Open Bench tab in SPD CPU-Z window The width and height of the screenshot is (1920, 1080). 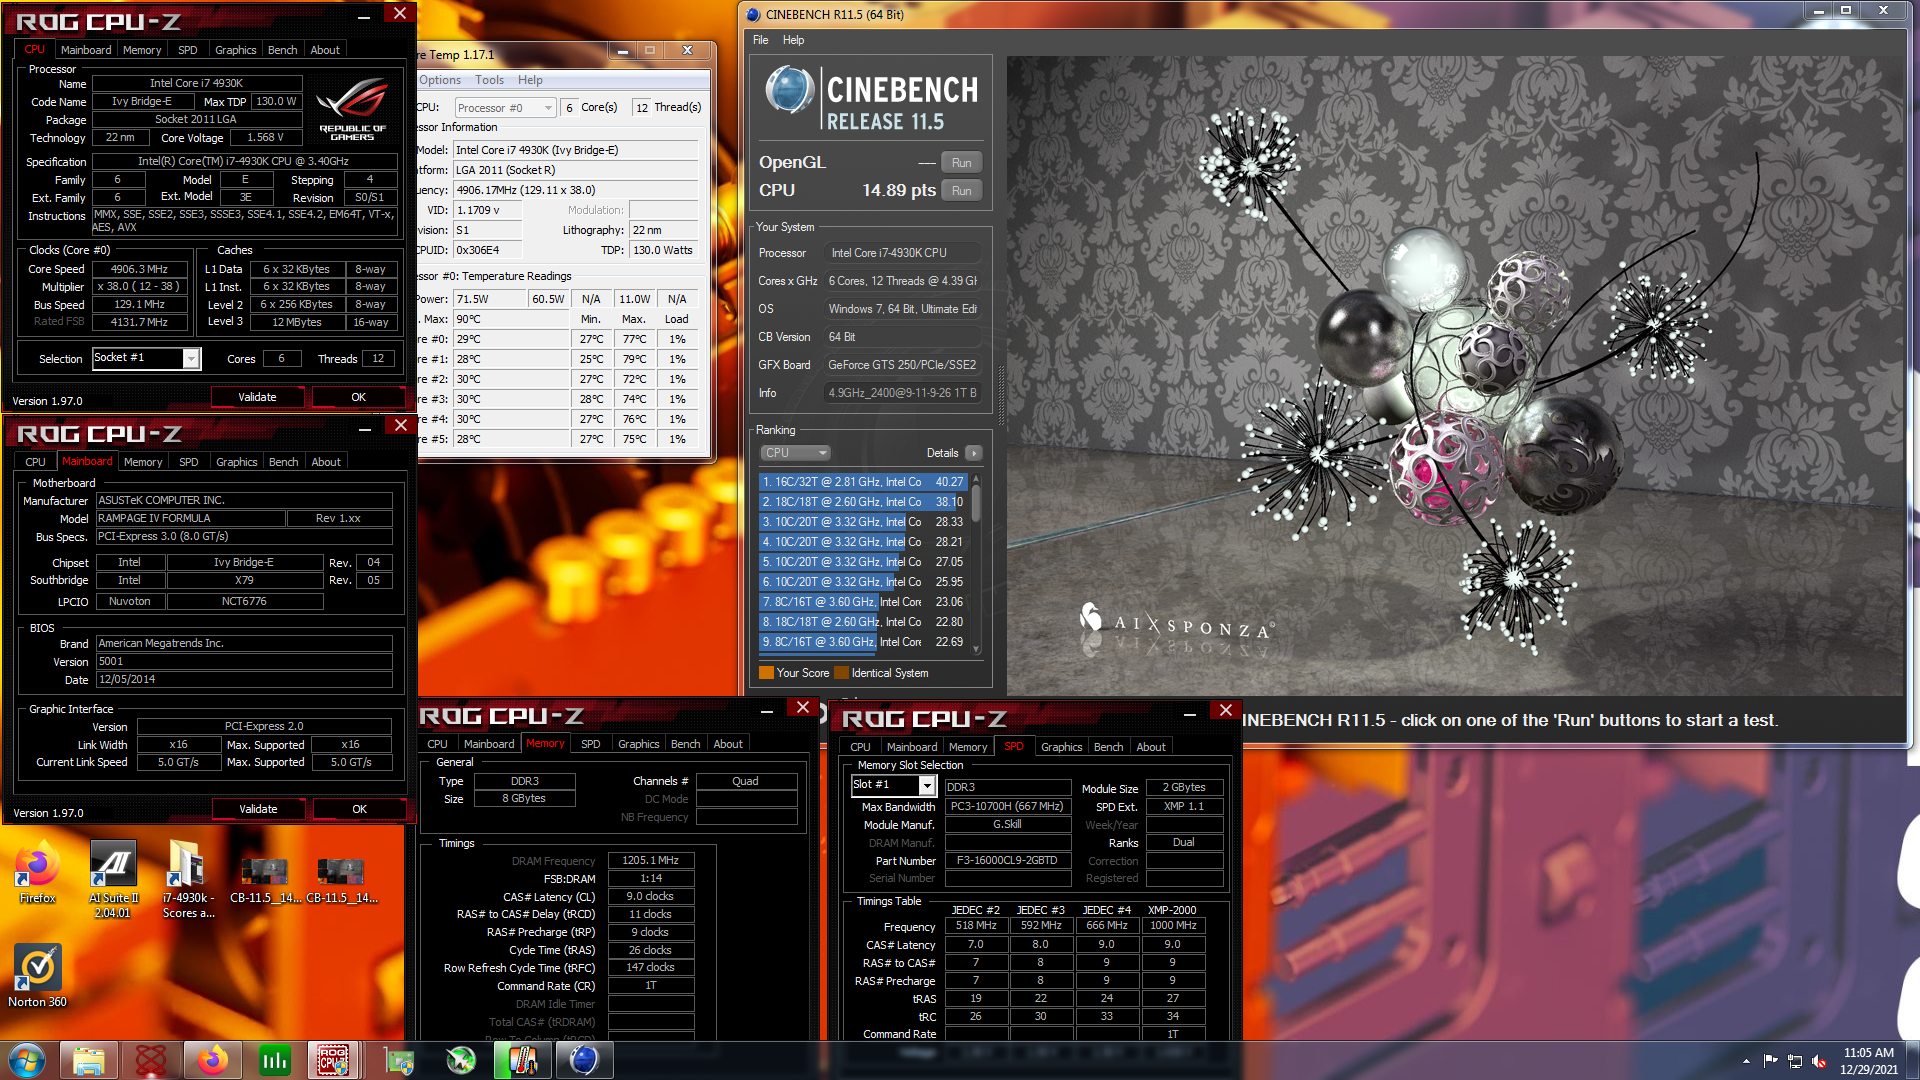[x=1108, y=747]
